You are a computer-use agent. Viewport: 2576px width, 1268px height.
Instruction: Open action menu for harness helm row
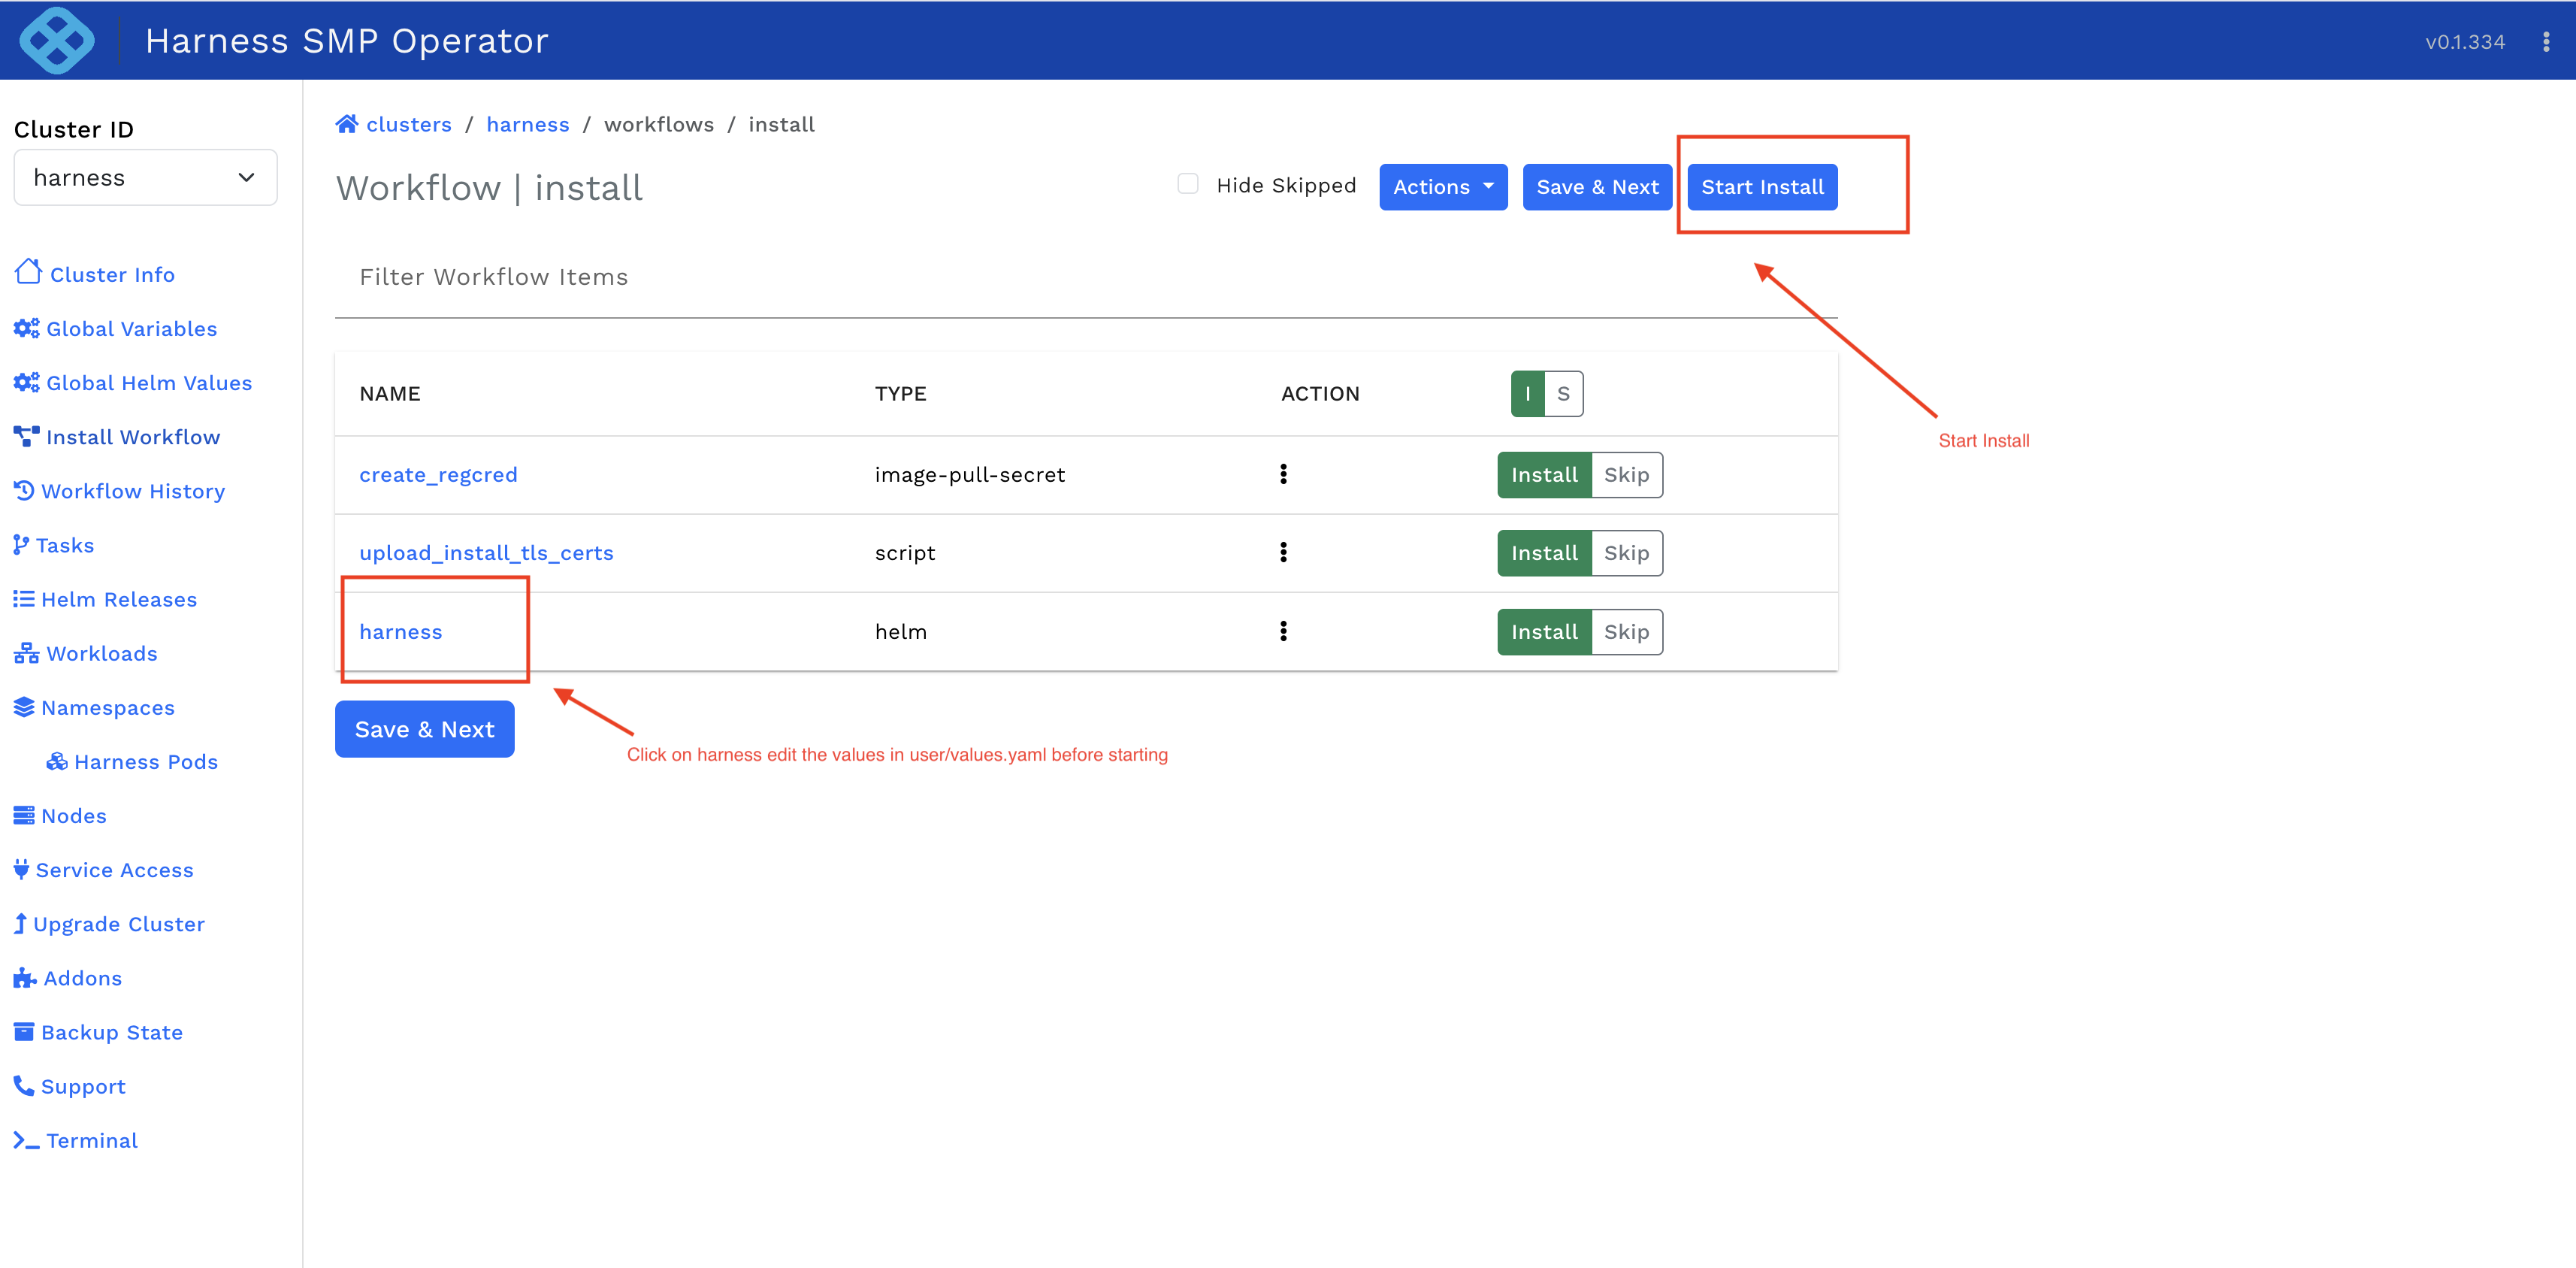click(x=1283, y=631)
